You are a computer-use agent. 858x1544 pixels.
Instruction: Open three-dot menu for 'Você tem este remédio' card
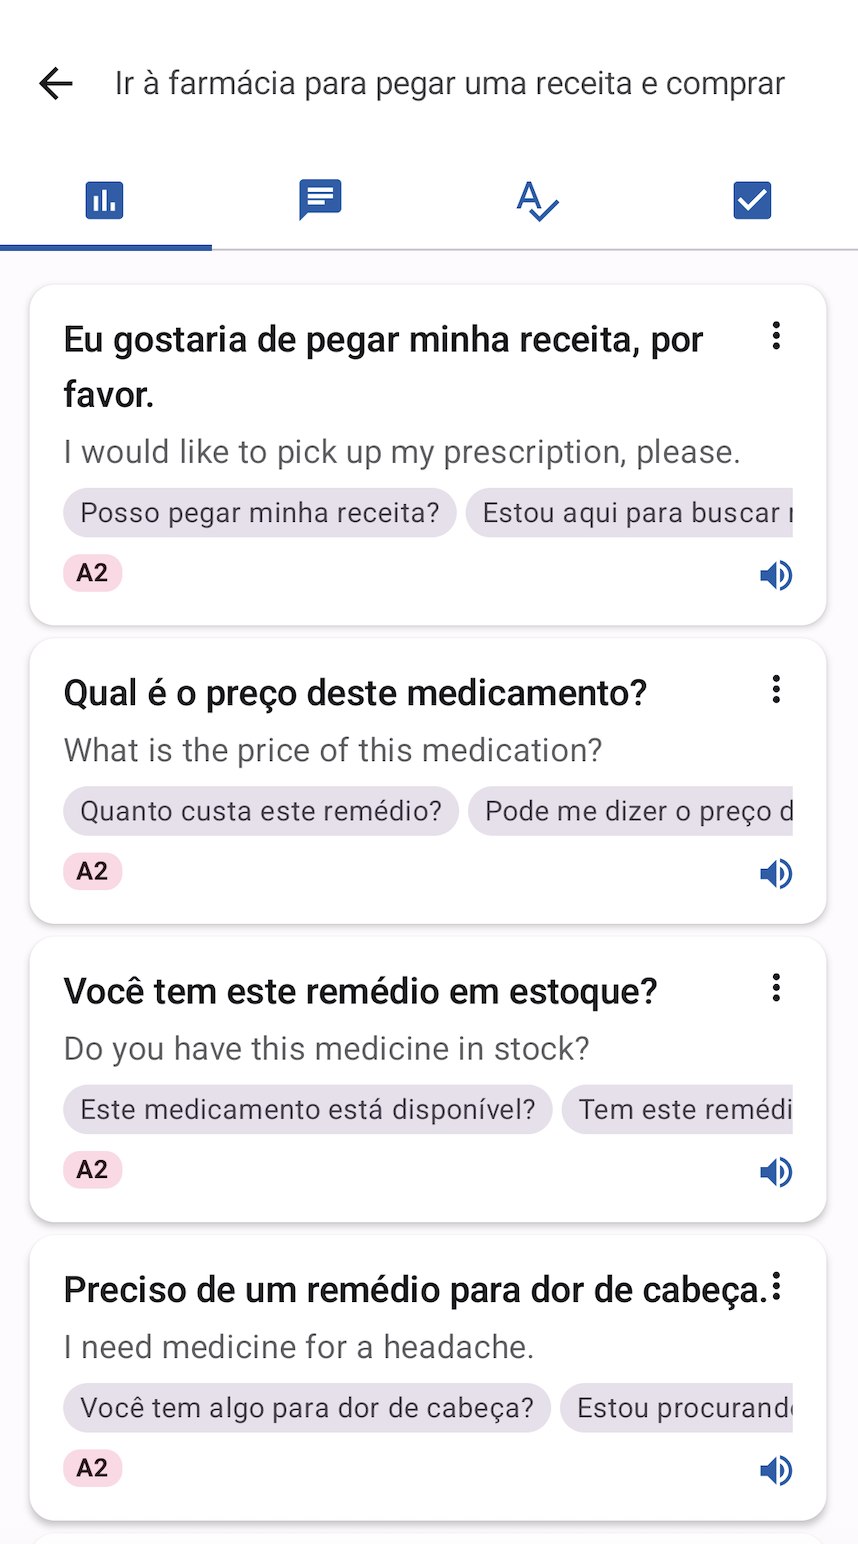click(x=776, y=988)
